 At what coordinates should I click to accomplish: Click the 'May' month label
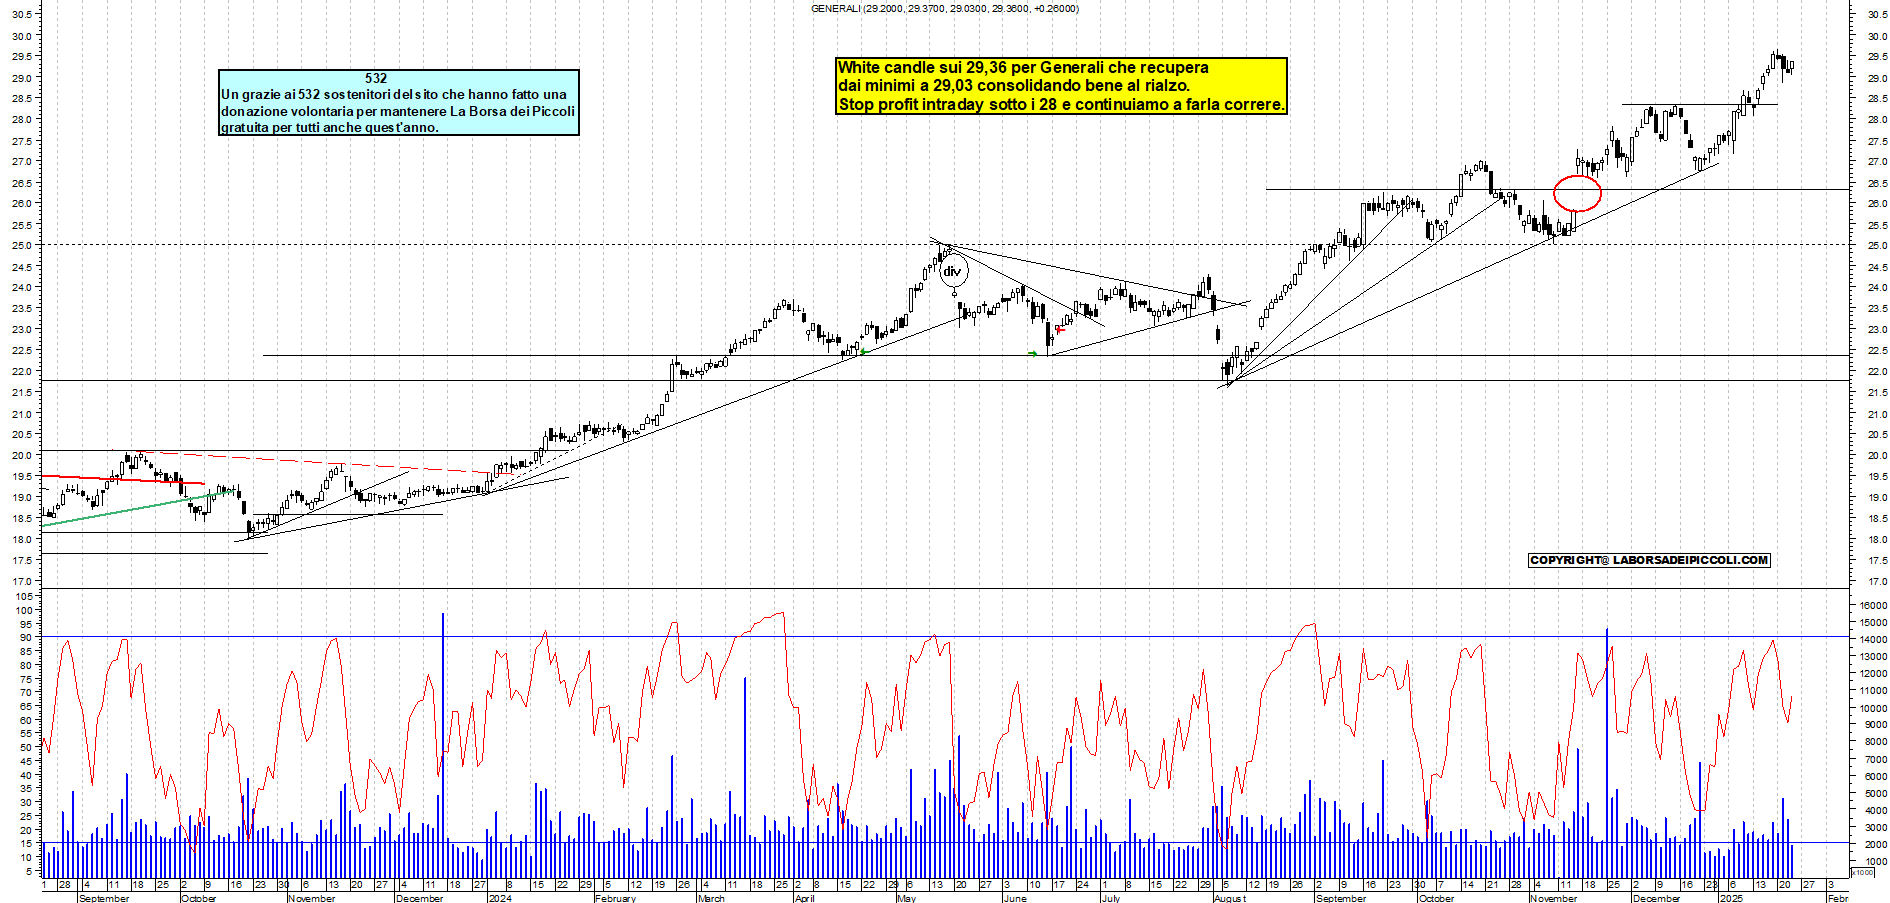(907, 898)
